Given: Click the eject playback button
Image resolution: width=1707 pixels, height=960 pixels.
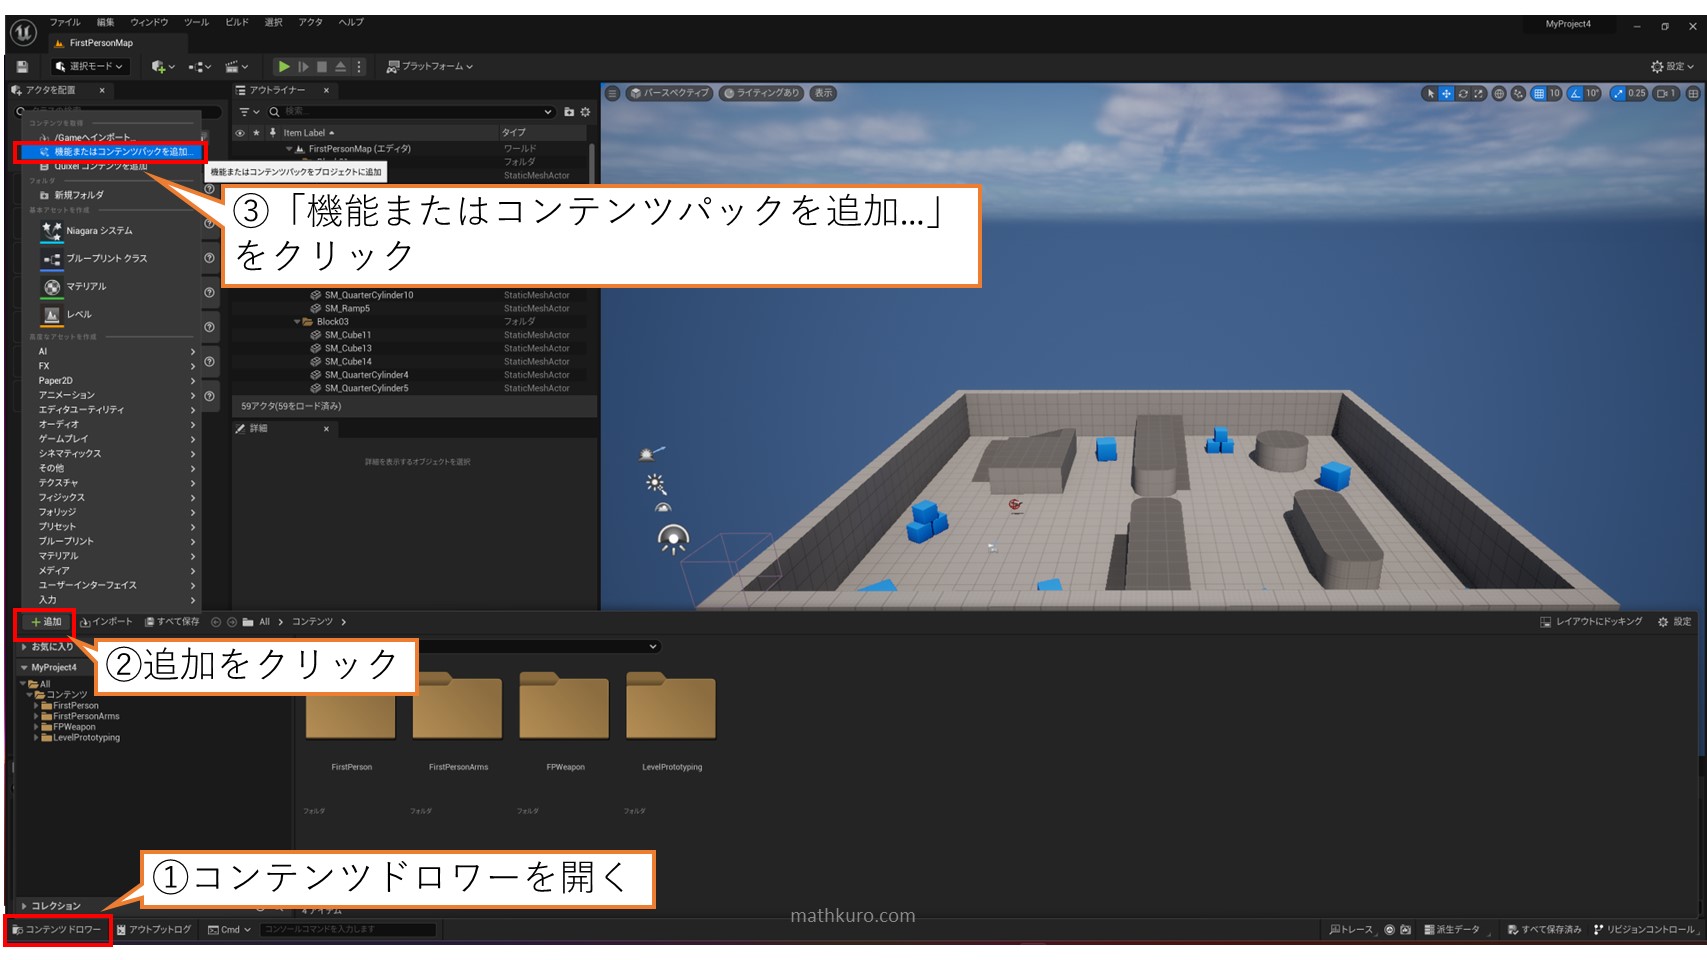Looking at the screenshot, I should tap(340, 66).
